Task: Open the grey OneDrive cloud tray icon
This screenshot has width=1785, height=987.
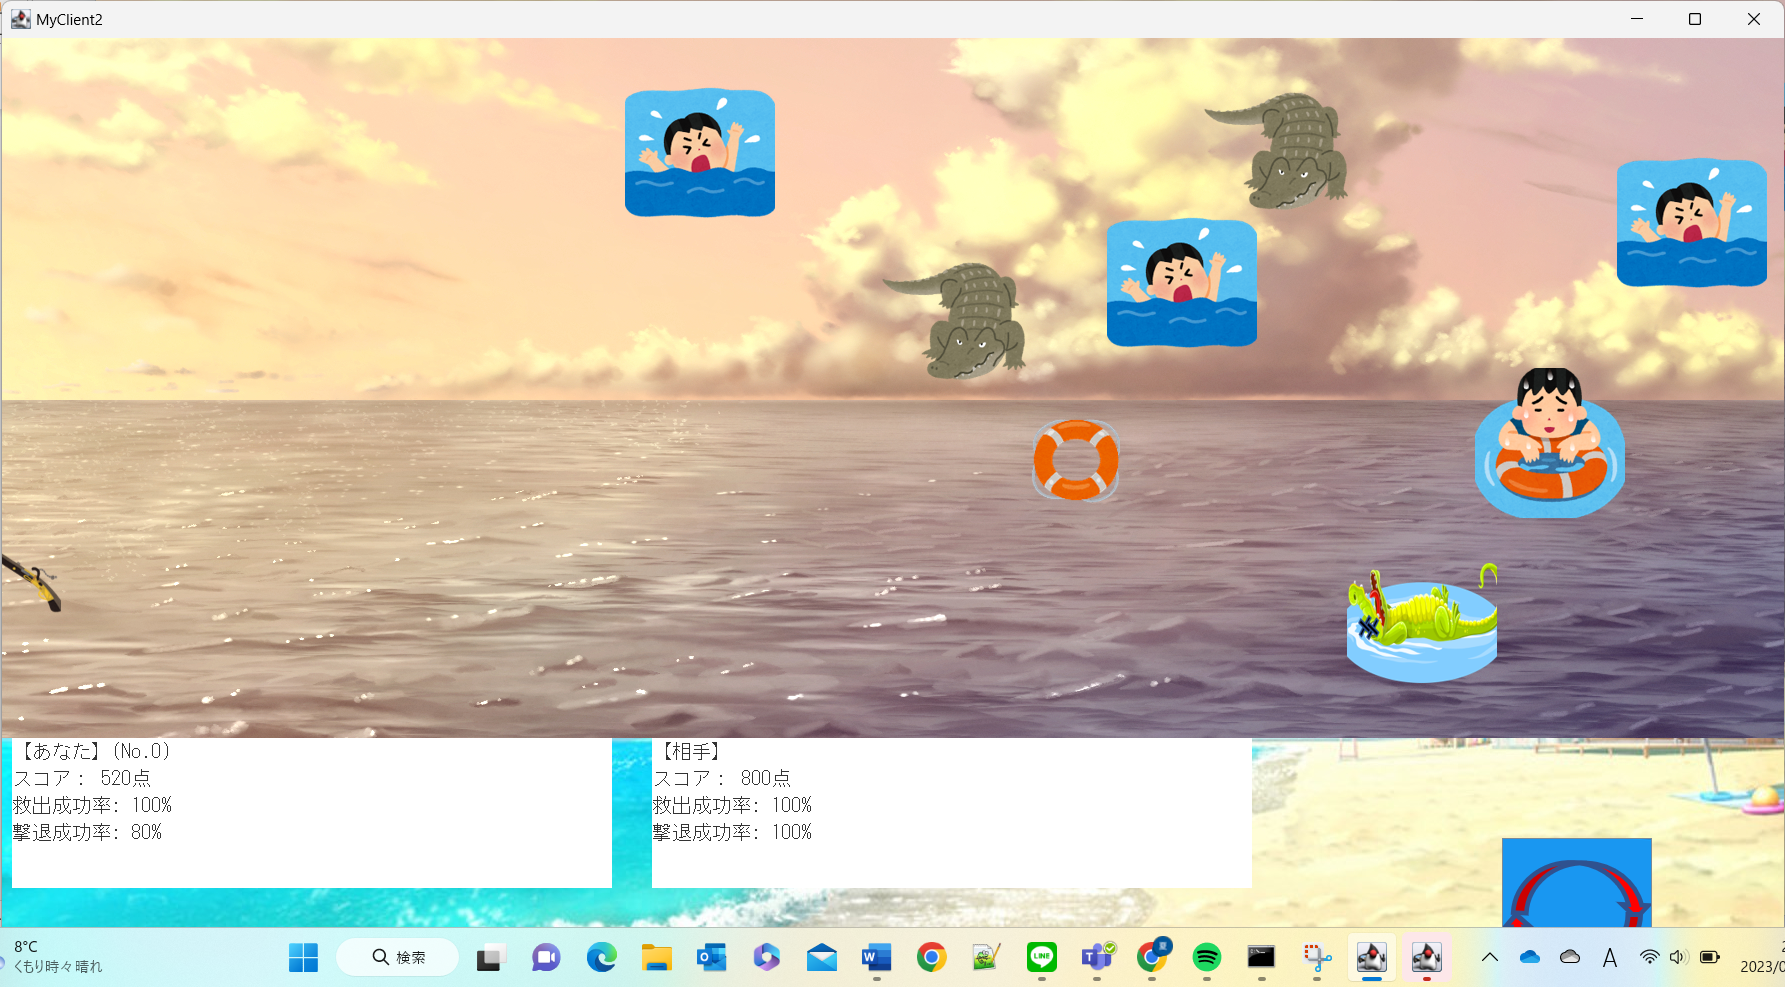Action: pyautogui.click(x=1570, y=958)
